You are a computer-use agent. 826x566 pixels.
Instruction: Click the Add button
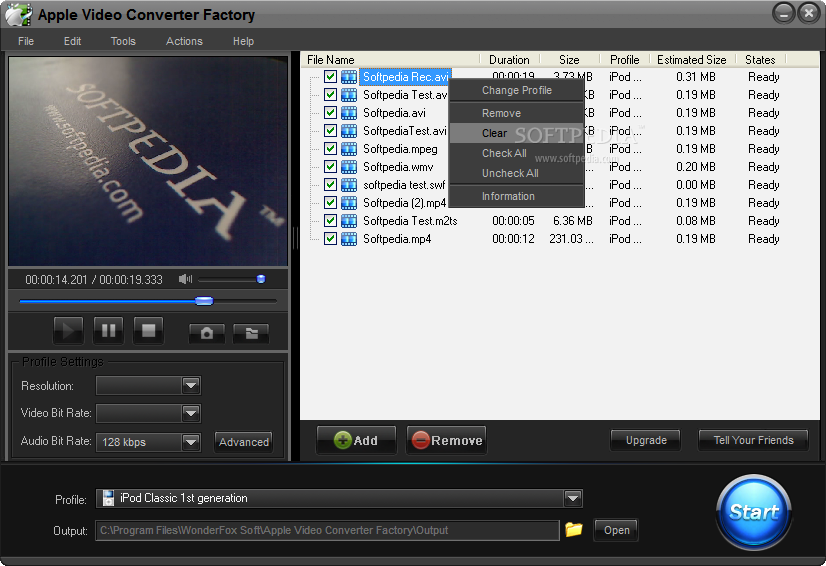(356, 440)
